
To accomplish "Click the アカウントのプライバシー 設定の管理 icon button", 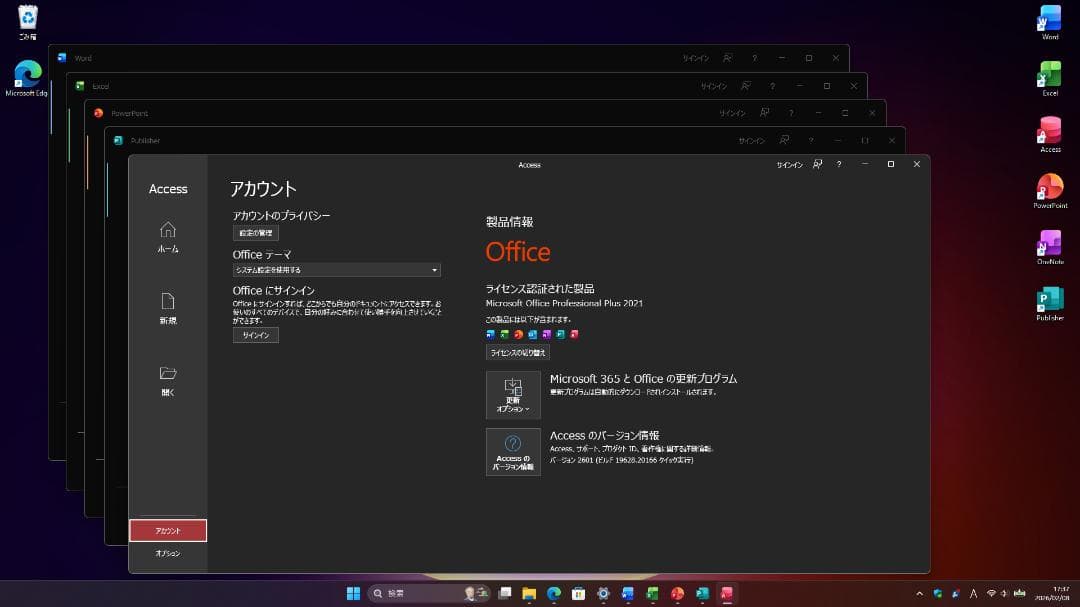I will click(255, 232).
